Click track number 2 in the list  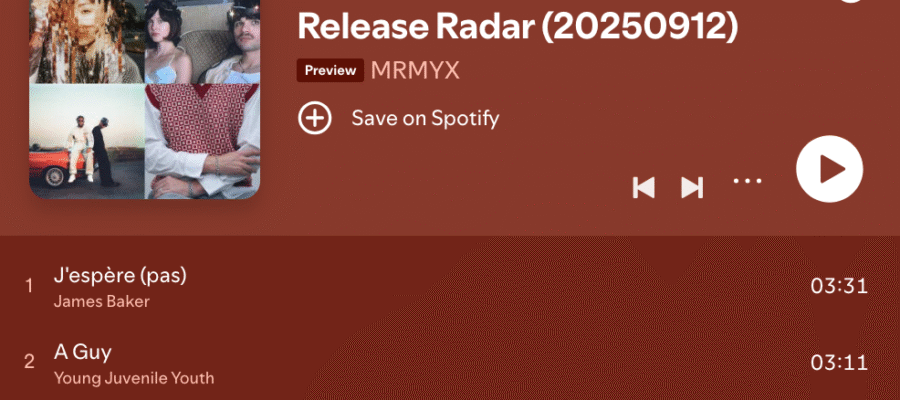click(29, 362)
